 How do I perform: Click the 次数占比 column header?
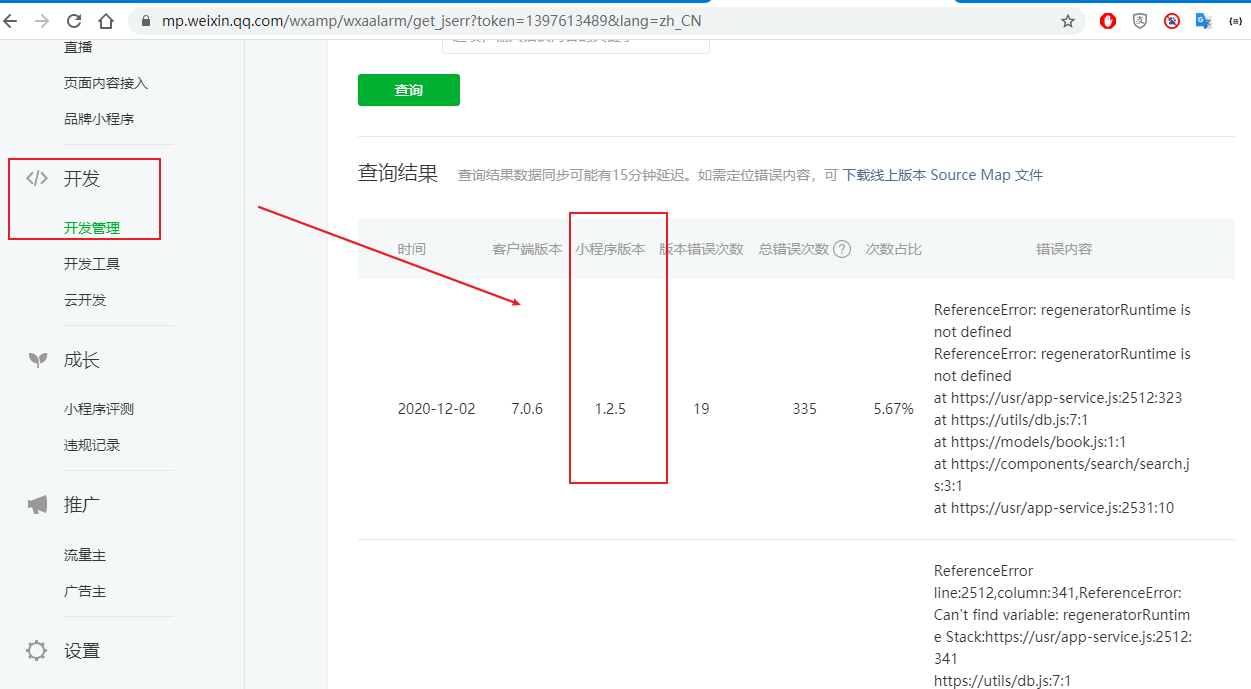(894, 249)
